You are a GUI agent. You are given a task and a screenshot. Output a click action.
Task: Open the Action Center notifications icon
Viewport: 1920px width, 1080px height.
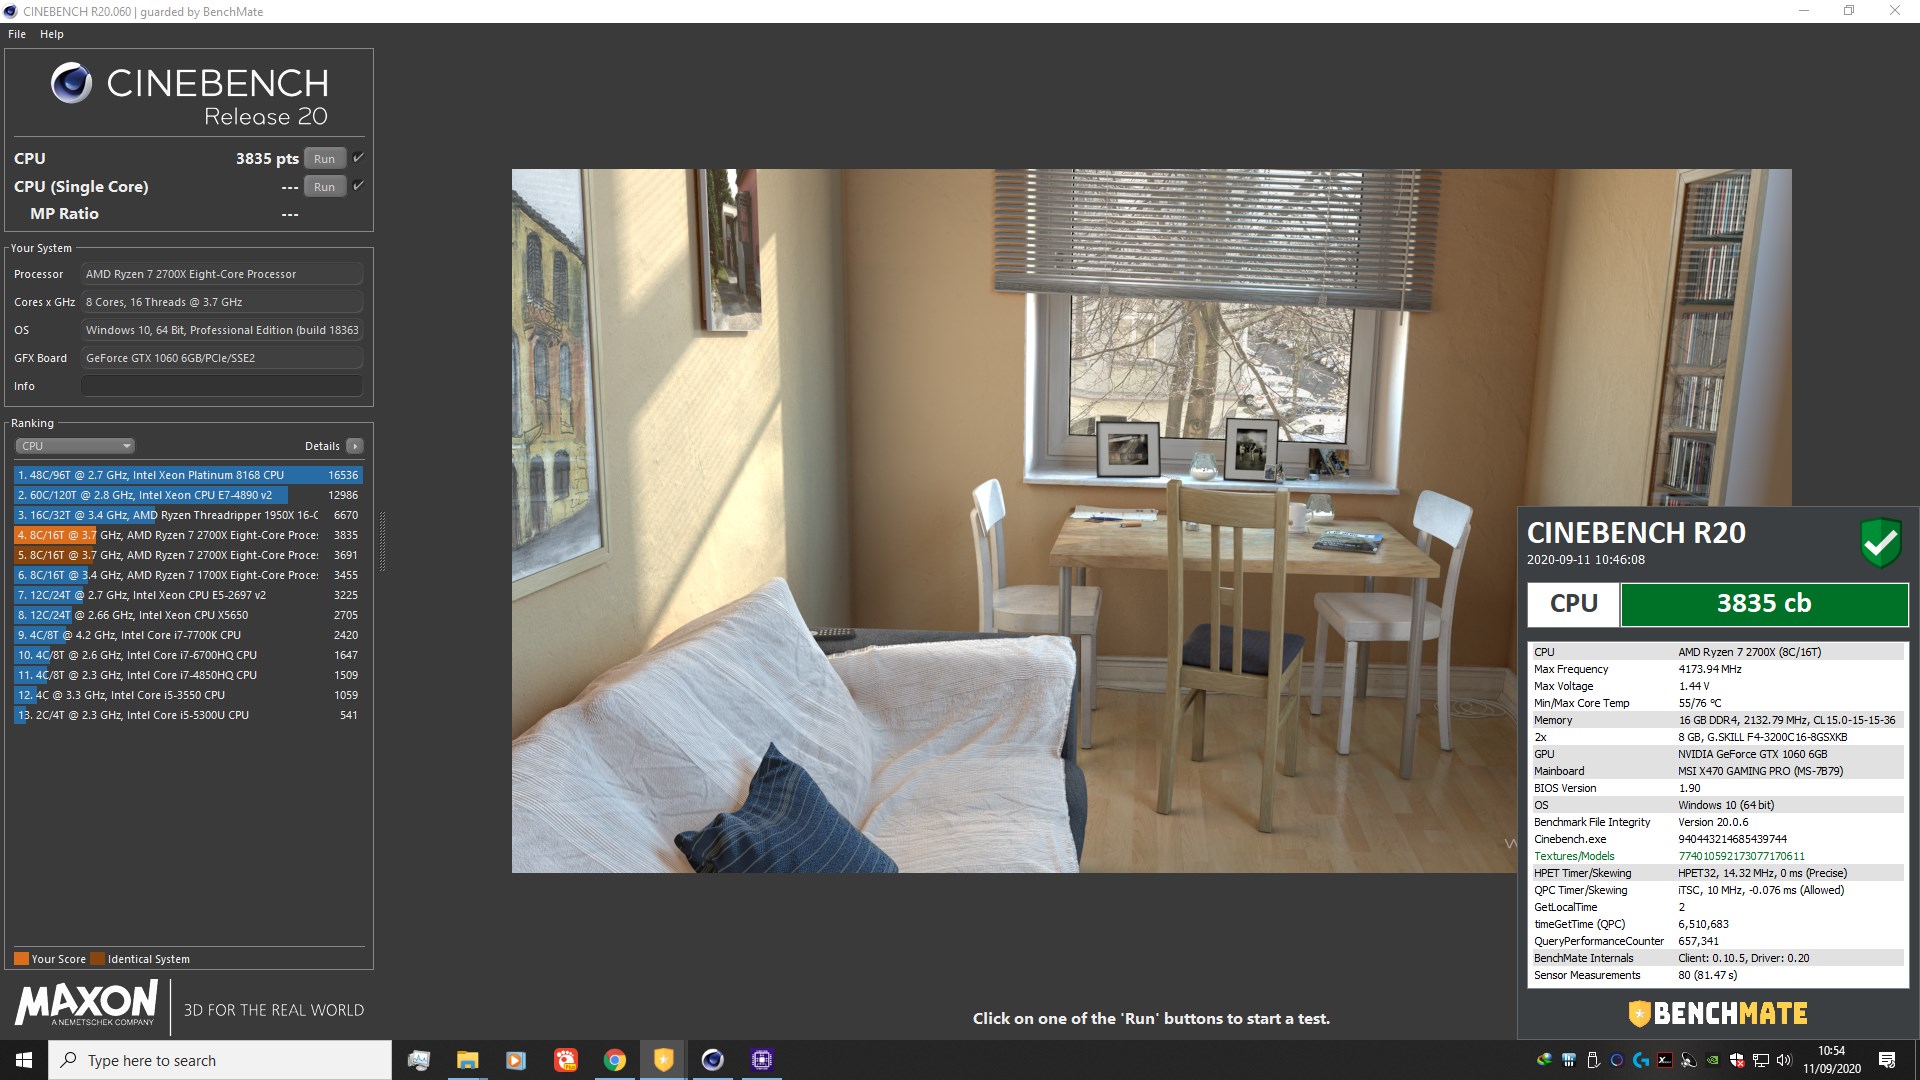tap(1887, 1060)
